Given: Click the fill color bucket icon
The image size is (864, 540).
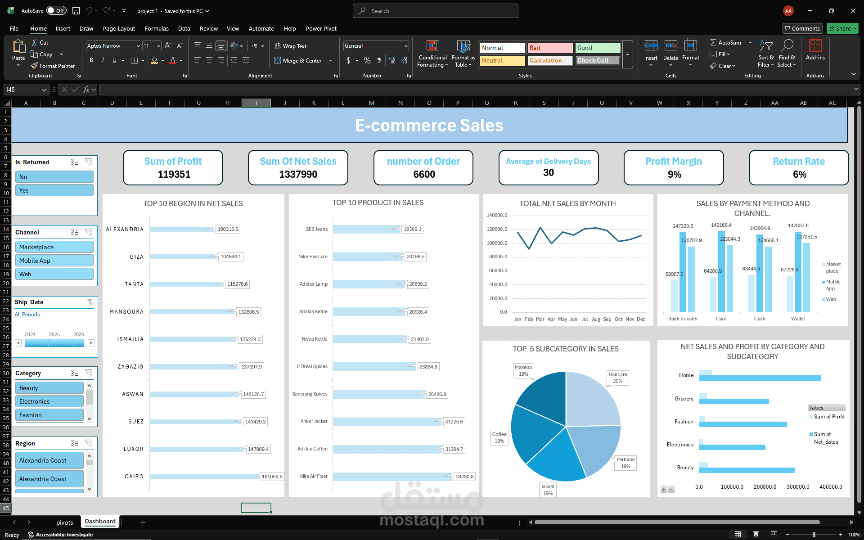Looking at the screenshot, I should [x=155, y=60].
